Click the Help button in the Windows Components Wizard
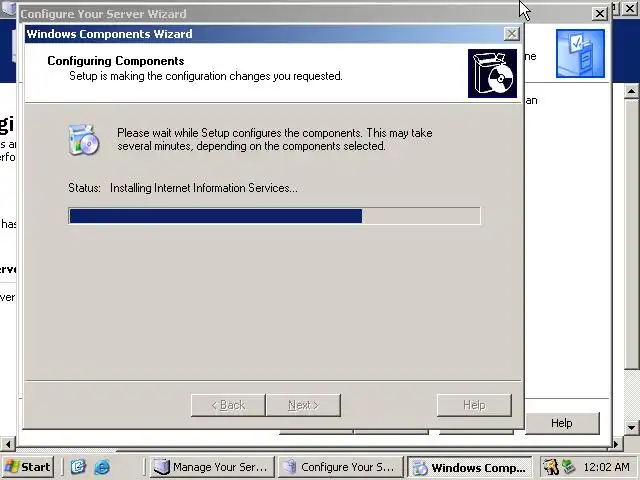The width and height of the screenshot is (640, 480). coord(474,405)
